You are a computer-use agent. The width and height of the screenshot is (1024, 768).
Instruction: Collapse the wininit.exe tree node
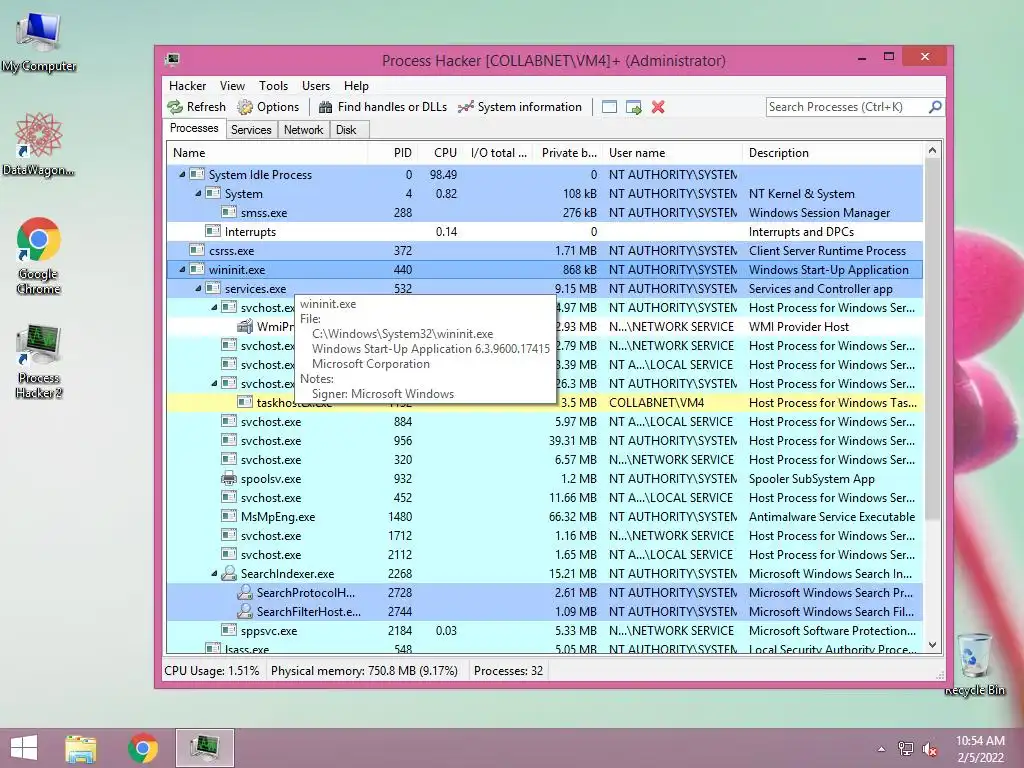(x=182, y=270)
